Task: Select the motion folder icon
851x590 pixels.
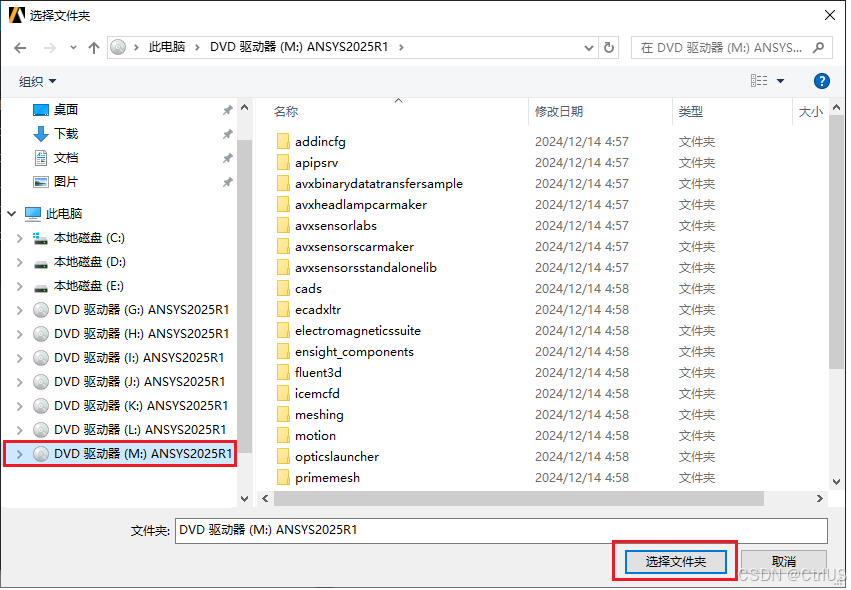Action: 283,436
